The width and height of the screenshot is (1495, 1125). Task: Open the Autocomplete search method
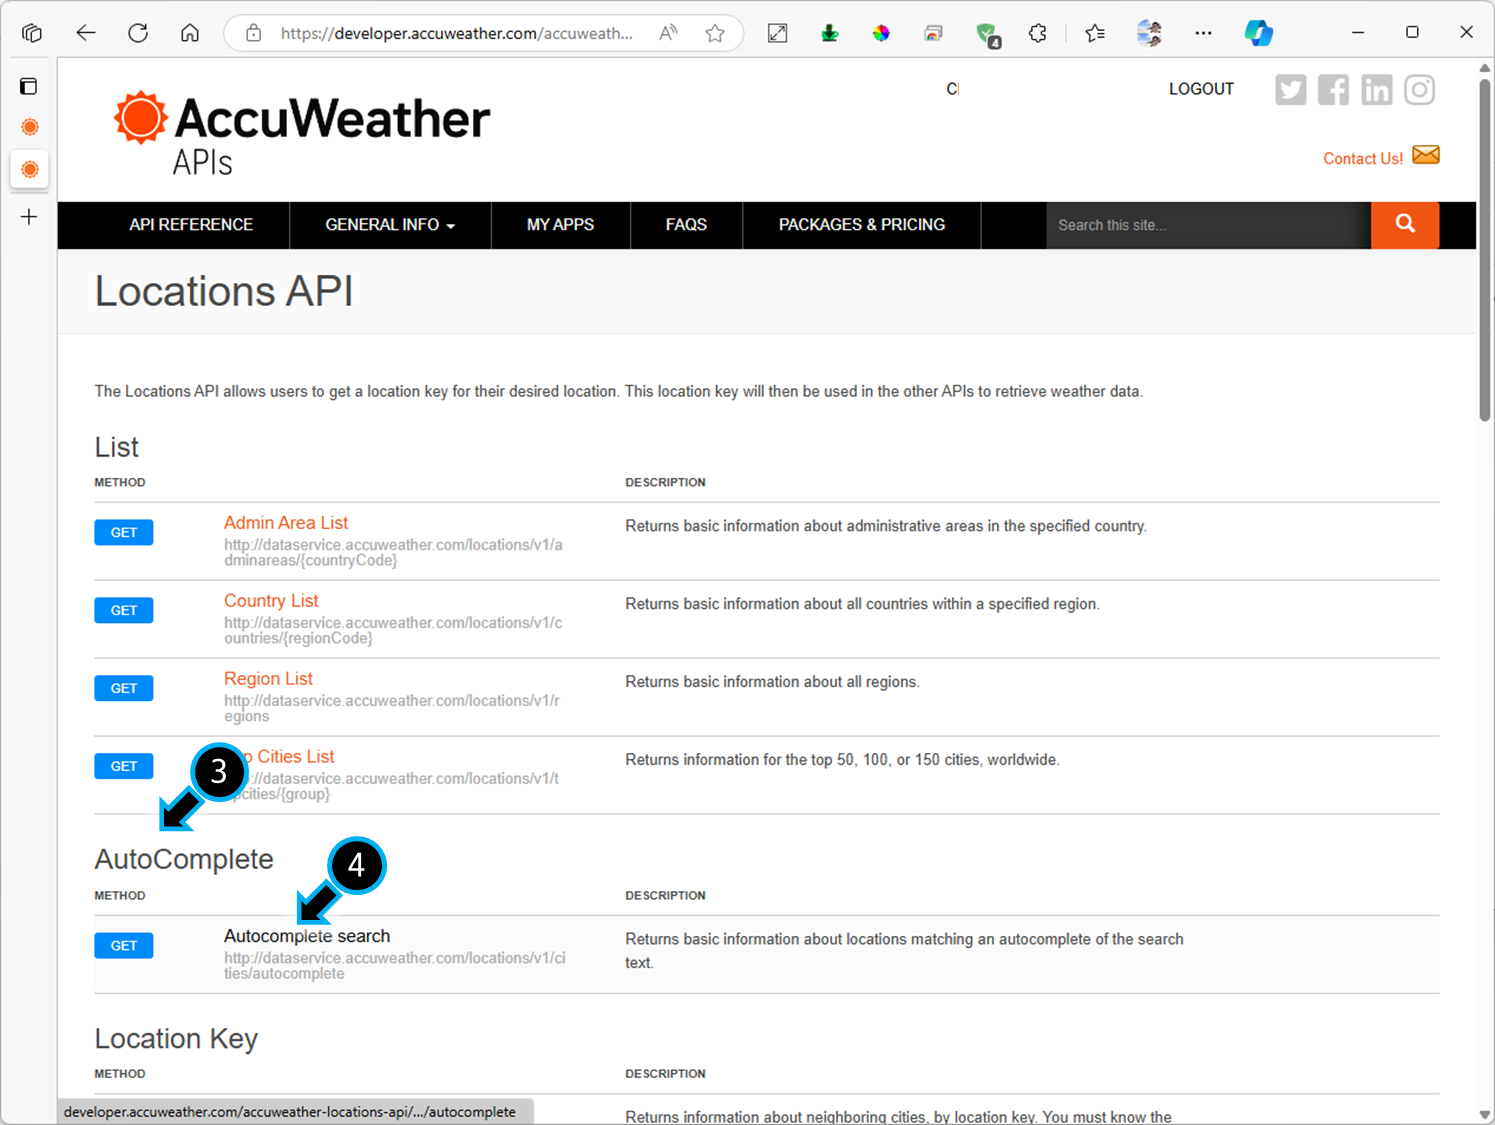[x=307, y=936]
